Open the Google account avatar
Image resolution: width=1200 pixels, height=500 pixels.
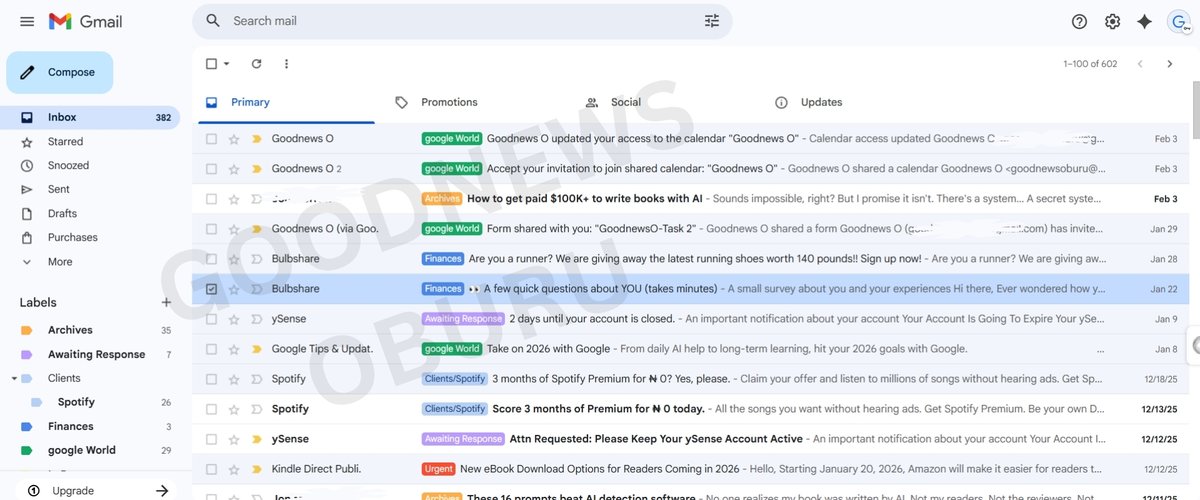[1180, 21]
